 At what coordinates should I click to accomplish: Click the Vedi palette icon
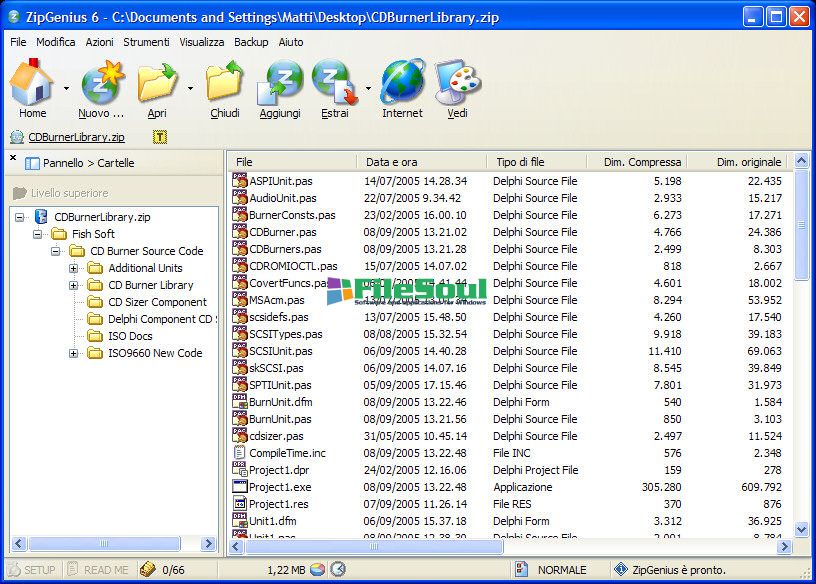pyautogui.click(x=457, y=82)
